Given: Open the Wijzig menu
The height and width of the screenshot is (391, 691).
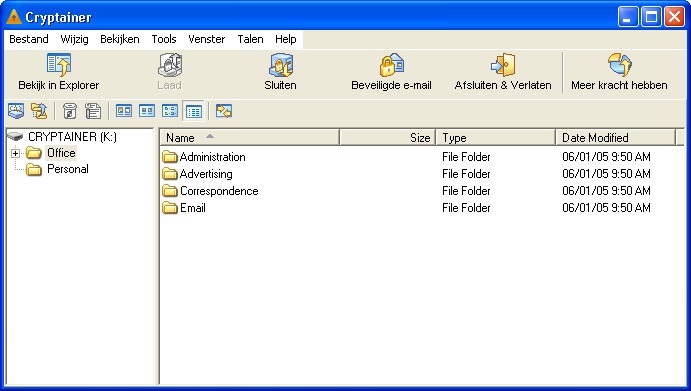Looking at the screenshot, I should (74, 39).
